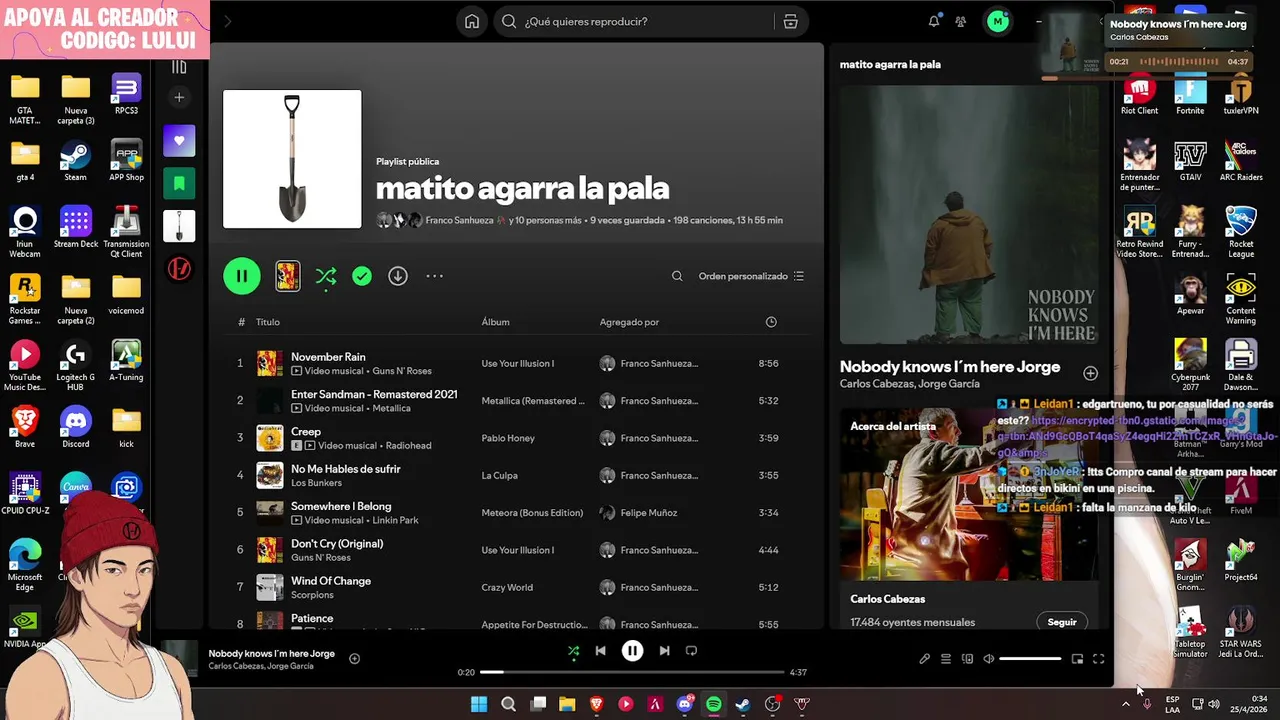Open the Carlos Cabezas, Jorge García artist link in Now Playing
This screenshot has width=1280, height=720.
pyautogui.click(x=910, y=384)
